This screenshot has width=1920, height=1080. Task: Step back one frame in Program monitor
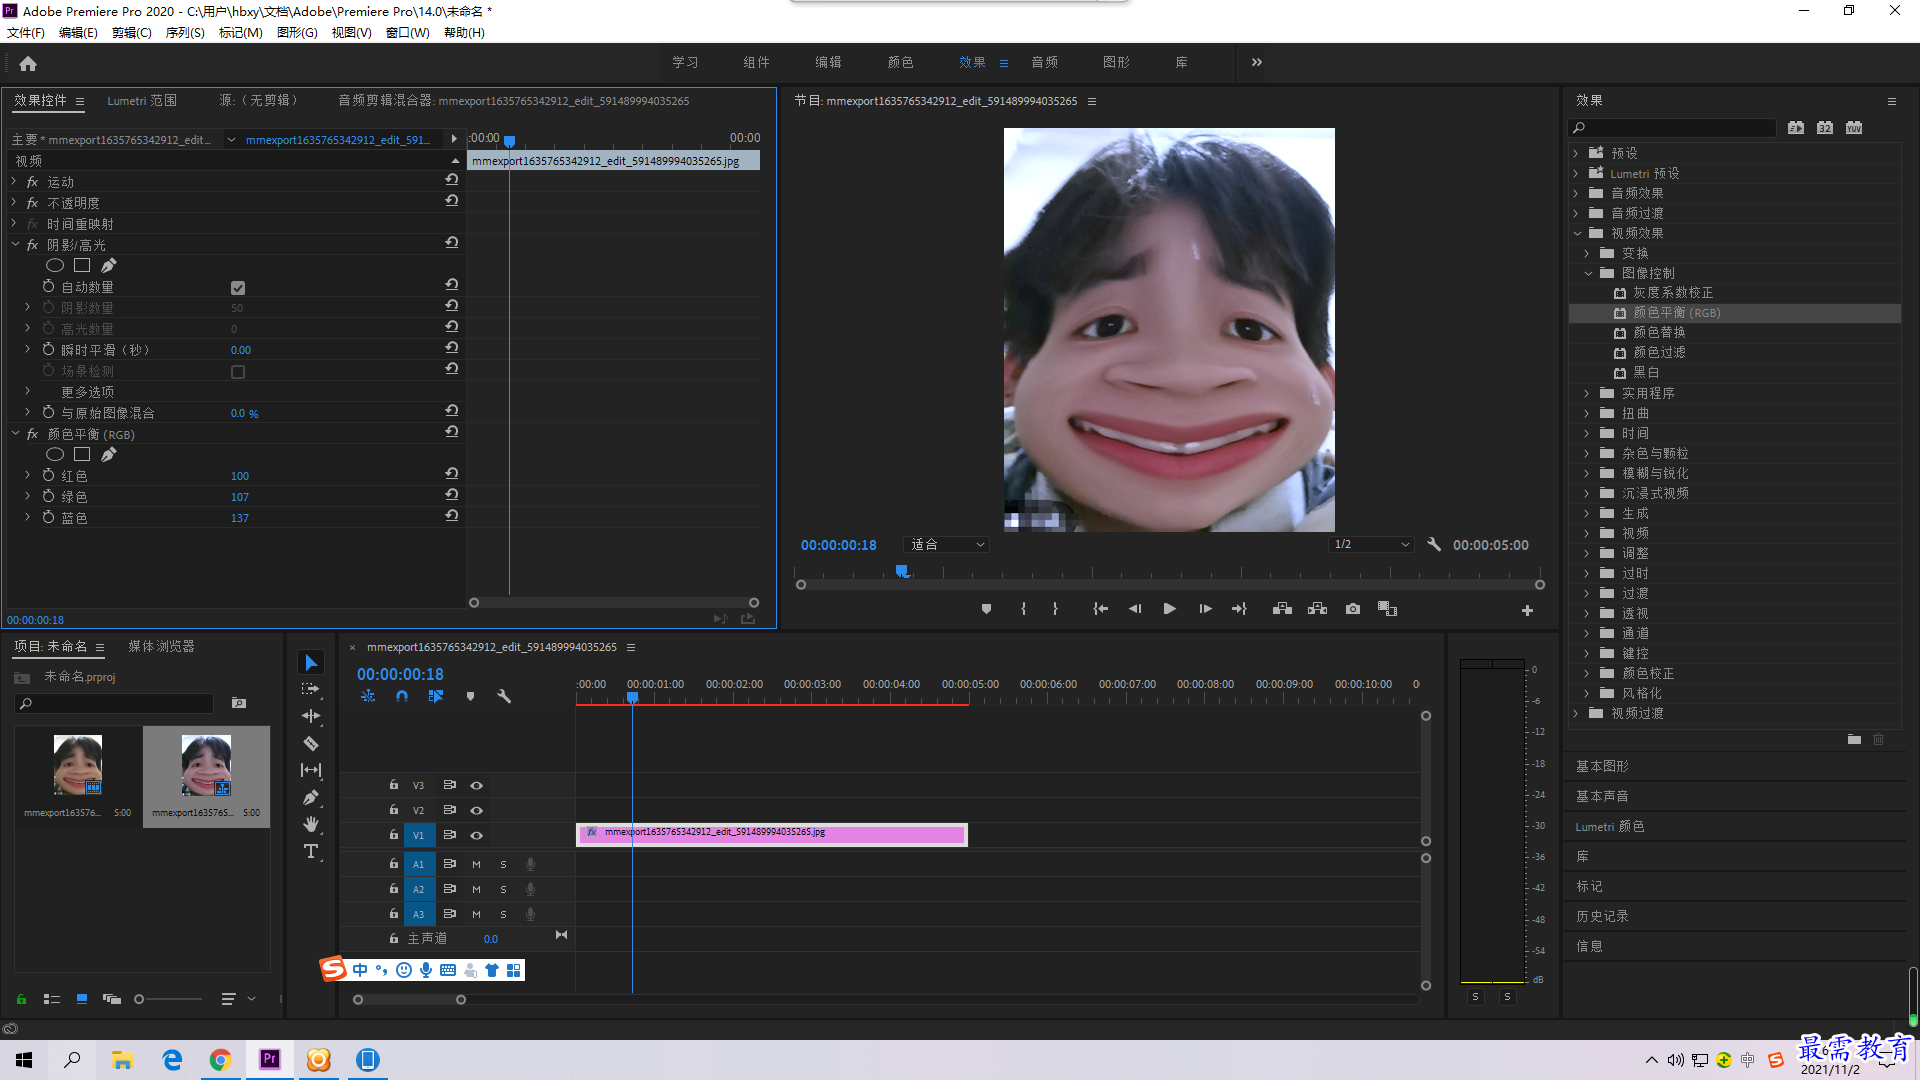click(1135, 609)
